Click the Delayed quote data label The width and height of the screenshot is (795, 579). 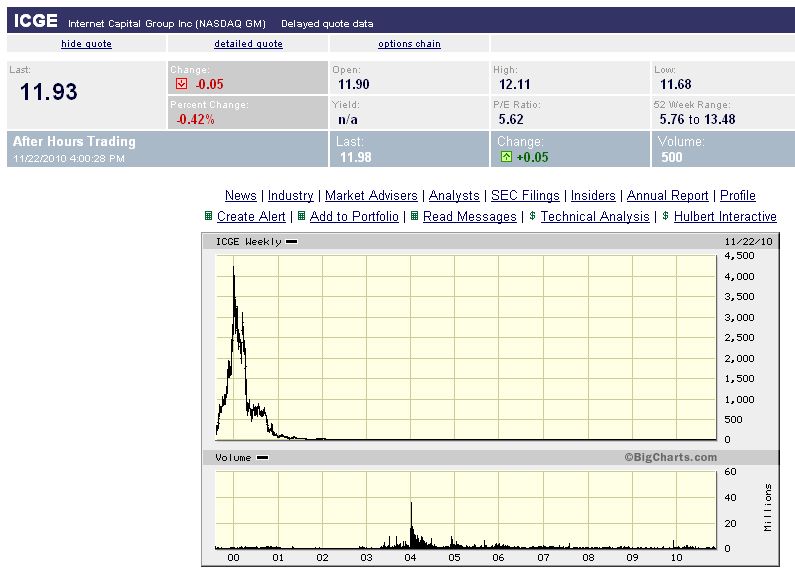click(327, 23)
